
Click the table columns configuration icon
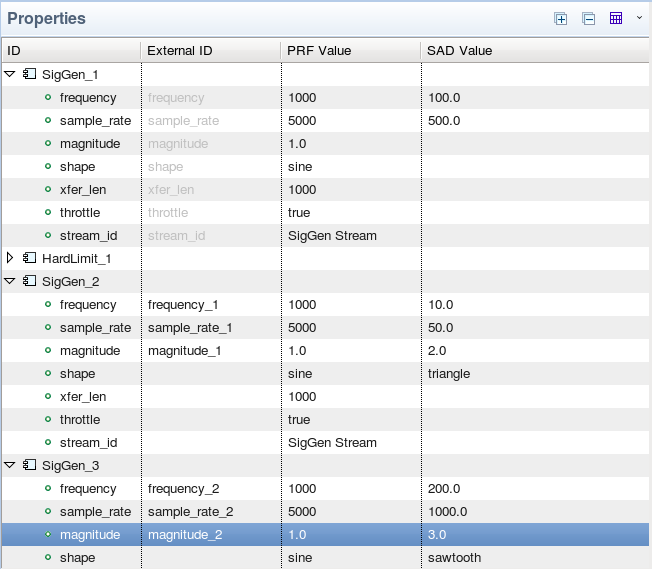pos(616,18)
